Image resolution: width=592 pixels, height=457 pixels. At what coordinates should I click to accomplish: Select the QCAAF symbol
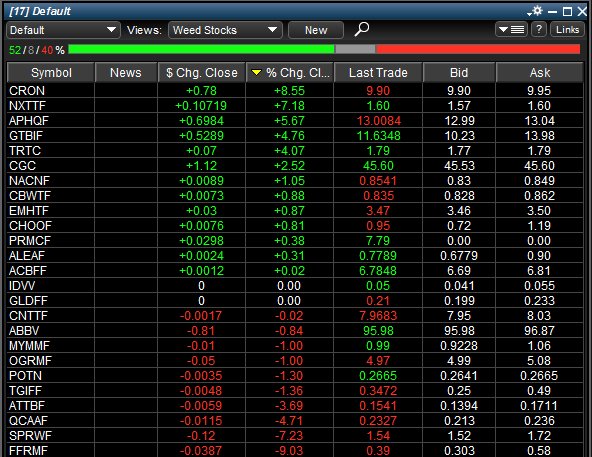click(x=28, y=421)
